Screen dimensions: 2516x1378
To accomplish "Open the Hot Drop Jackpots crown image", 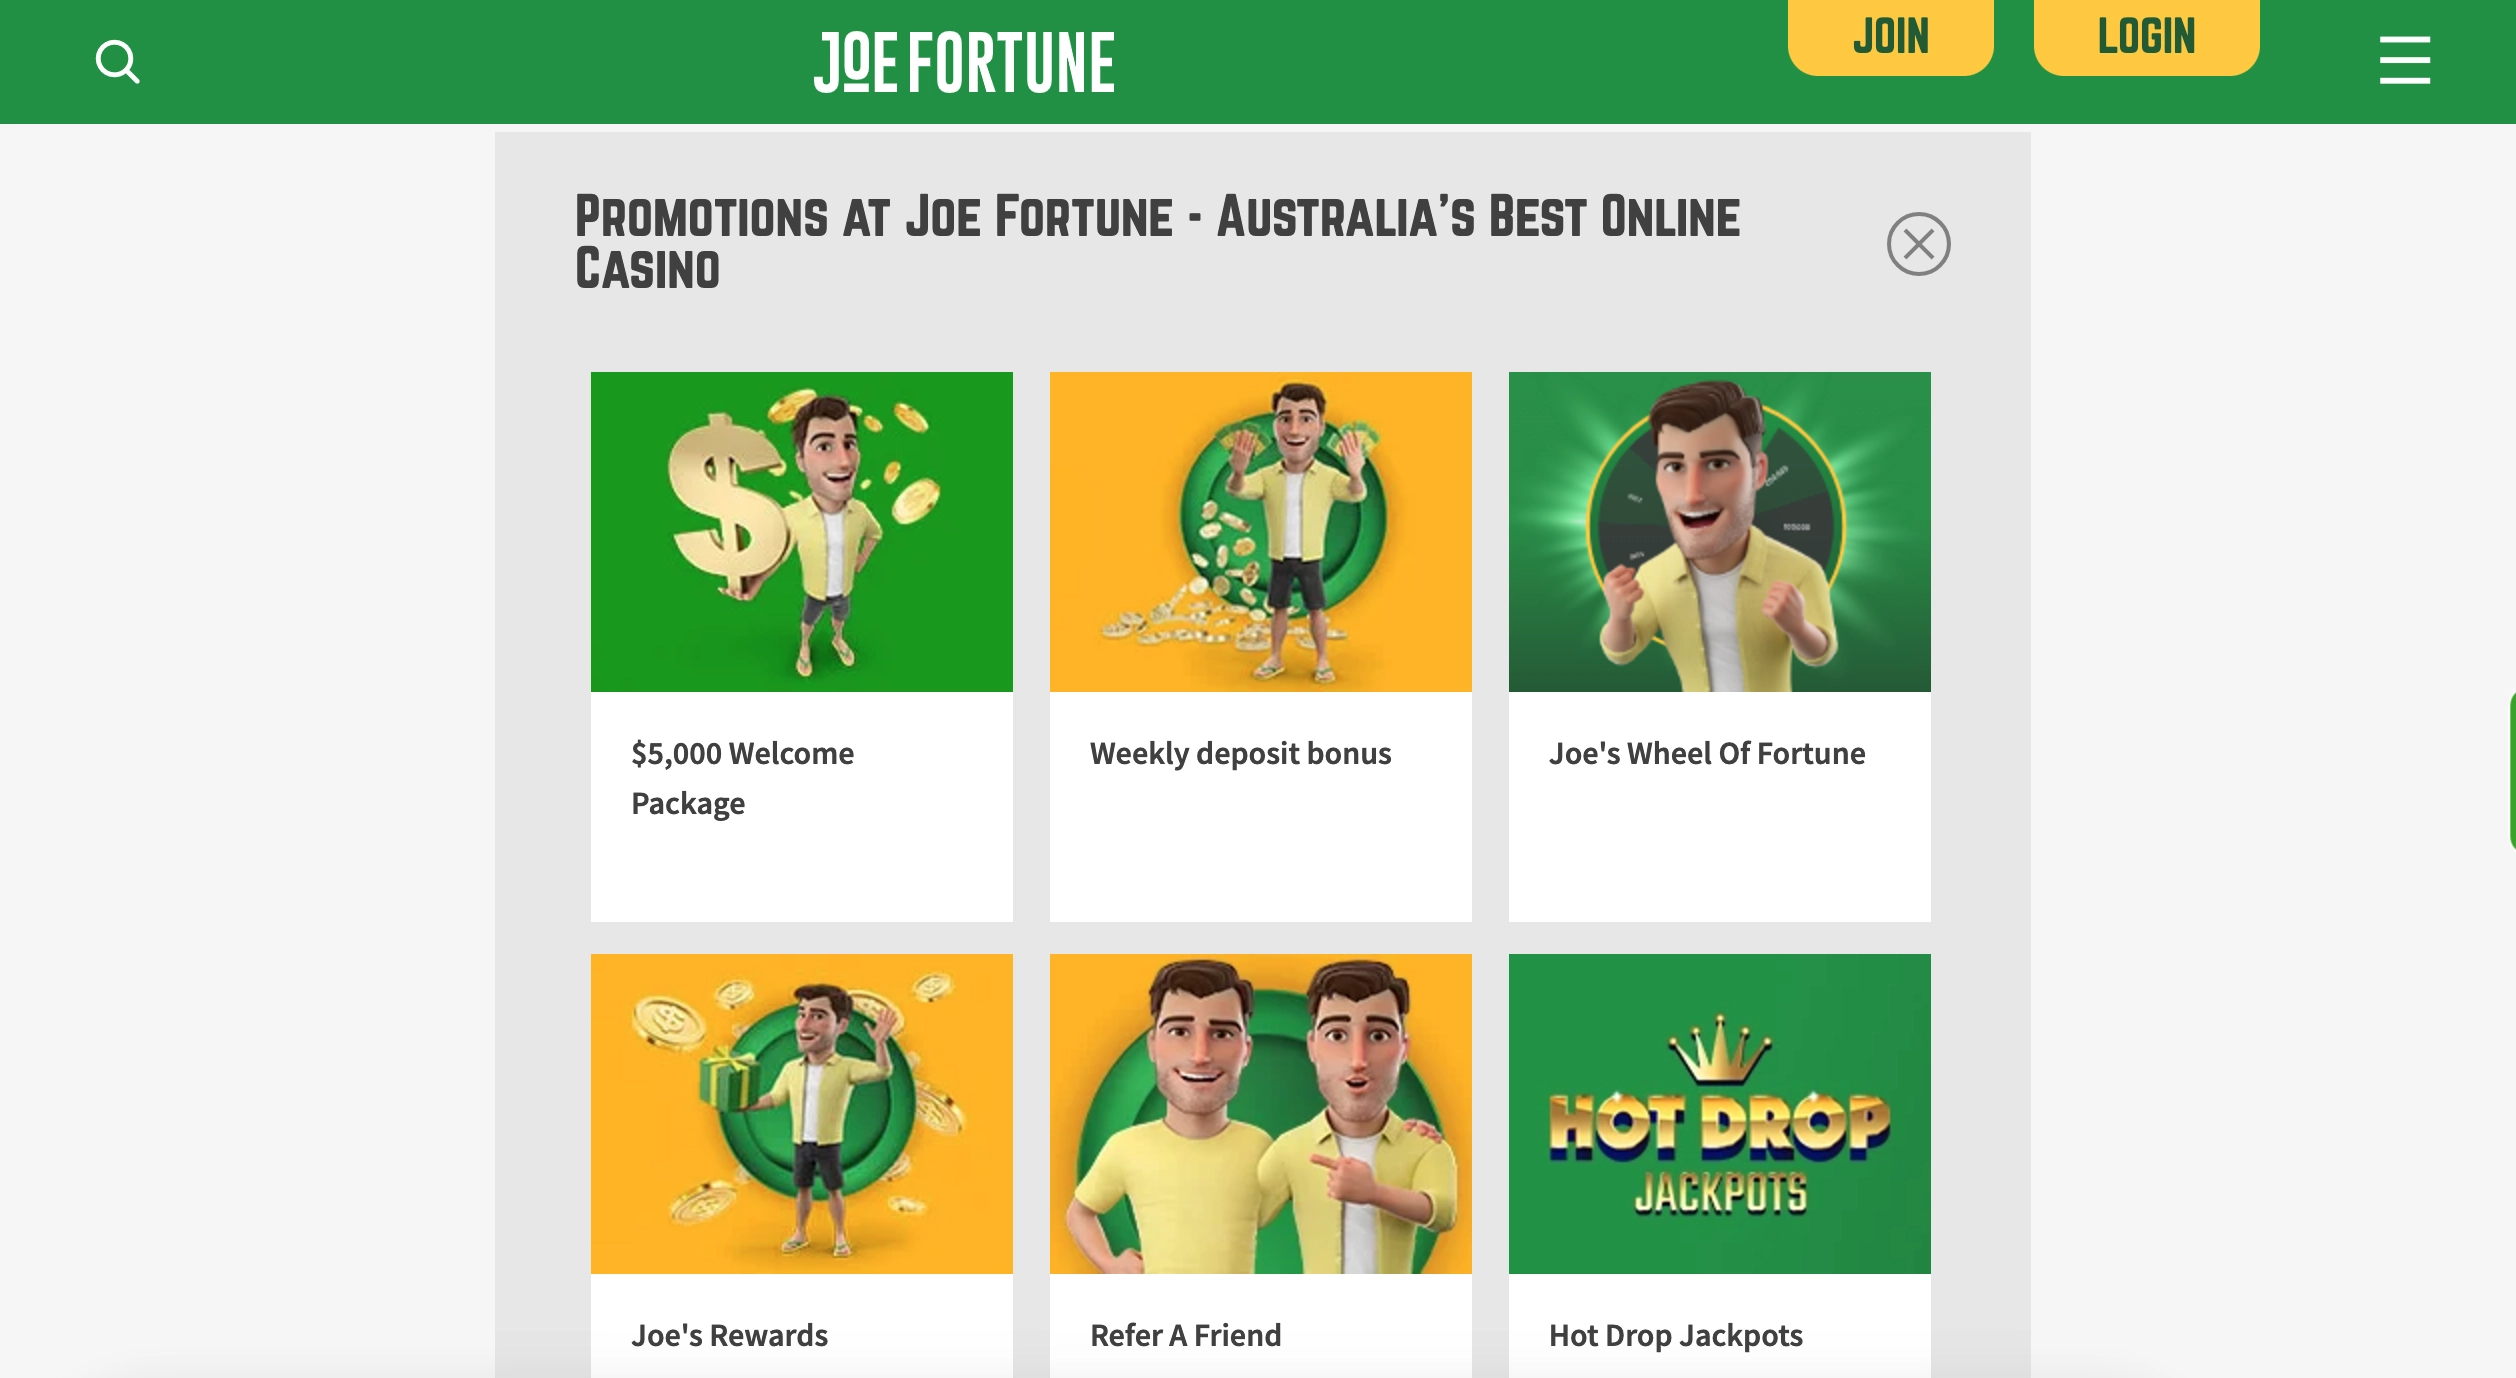I will (x=1720, y=1114).
